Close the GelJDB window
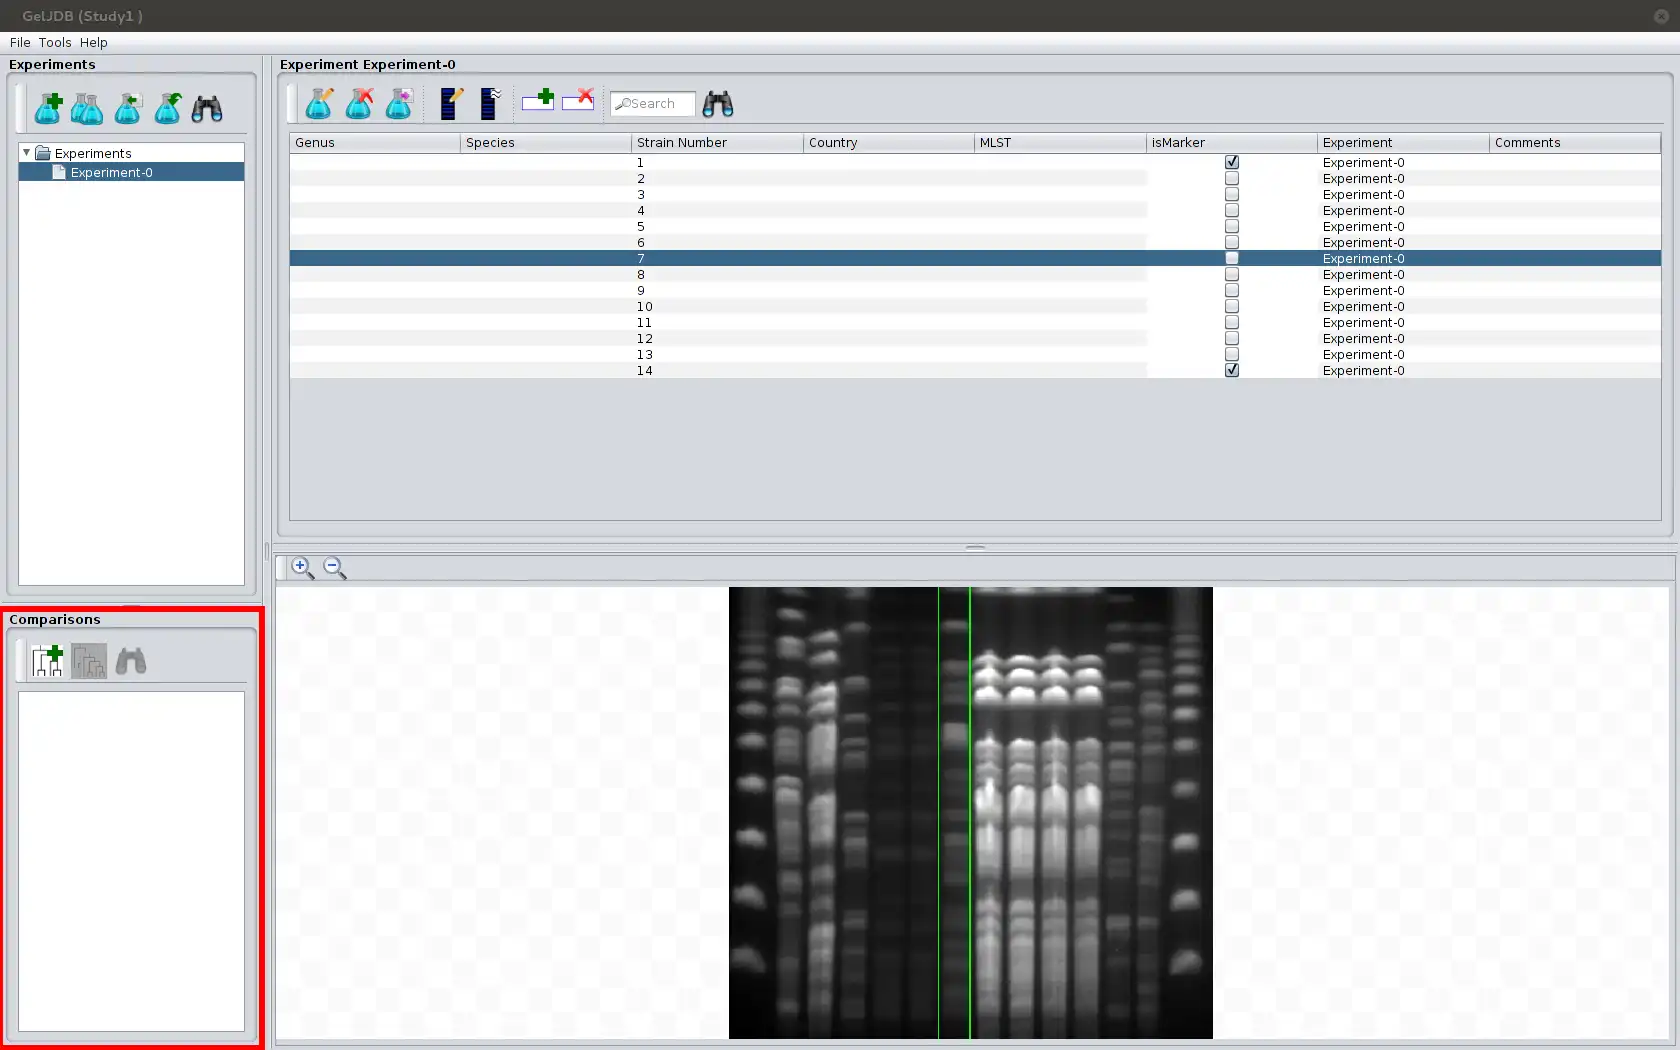This screenshot has width=1680, height=1050. point(1661,16)
